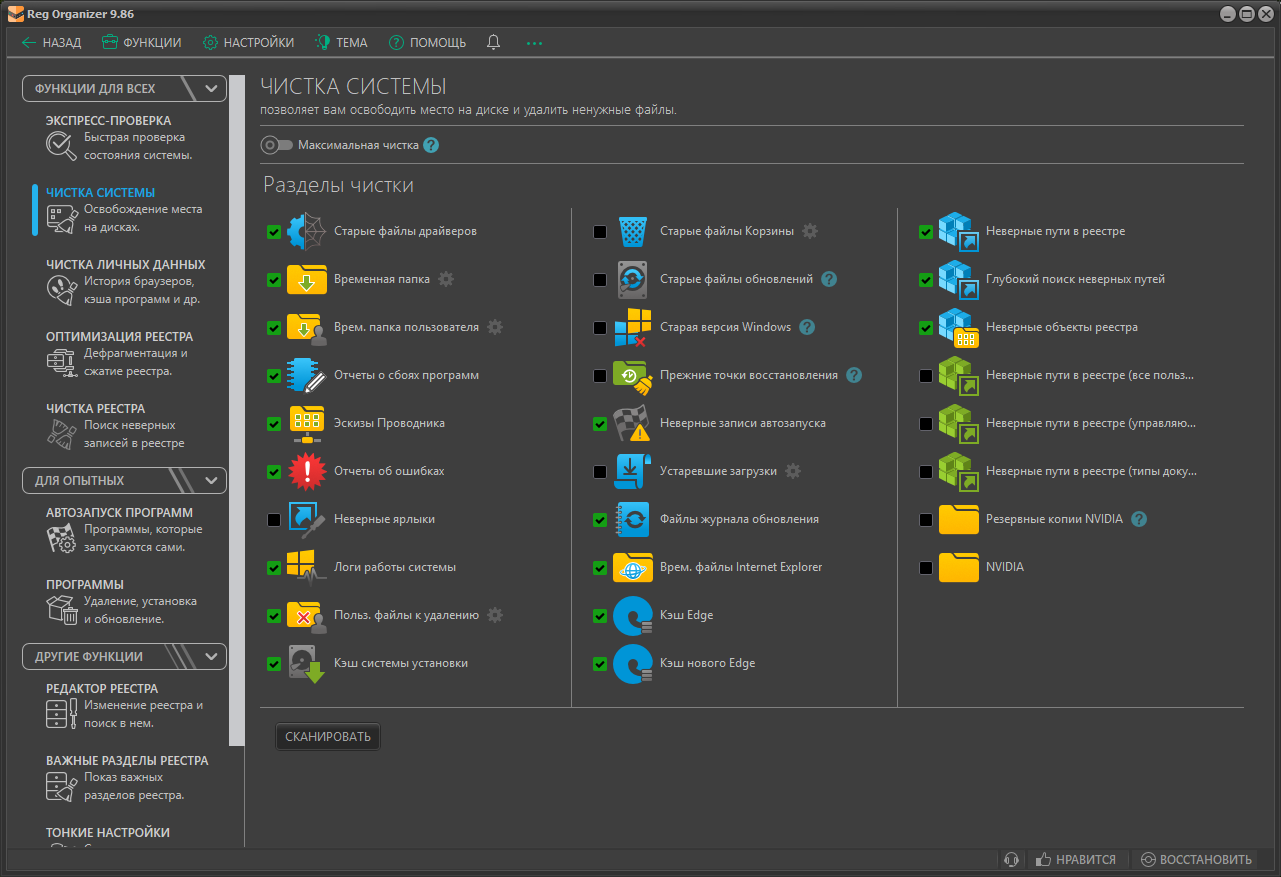Image resolution: width=1281 pixels, height=877 pixels.
Task: Collapse the ФУНКЦИИ ДЛЯ ВСЕХ section
Action: point(211,89)
